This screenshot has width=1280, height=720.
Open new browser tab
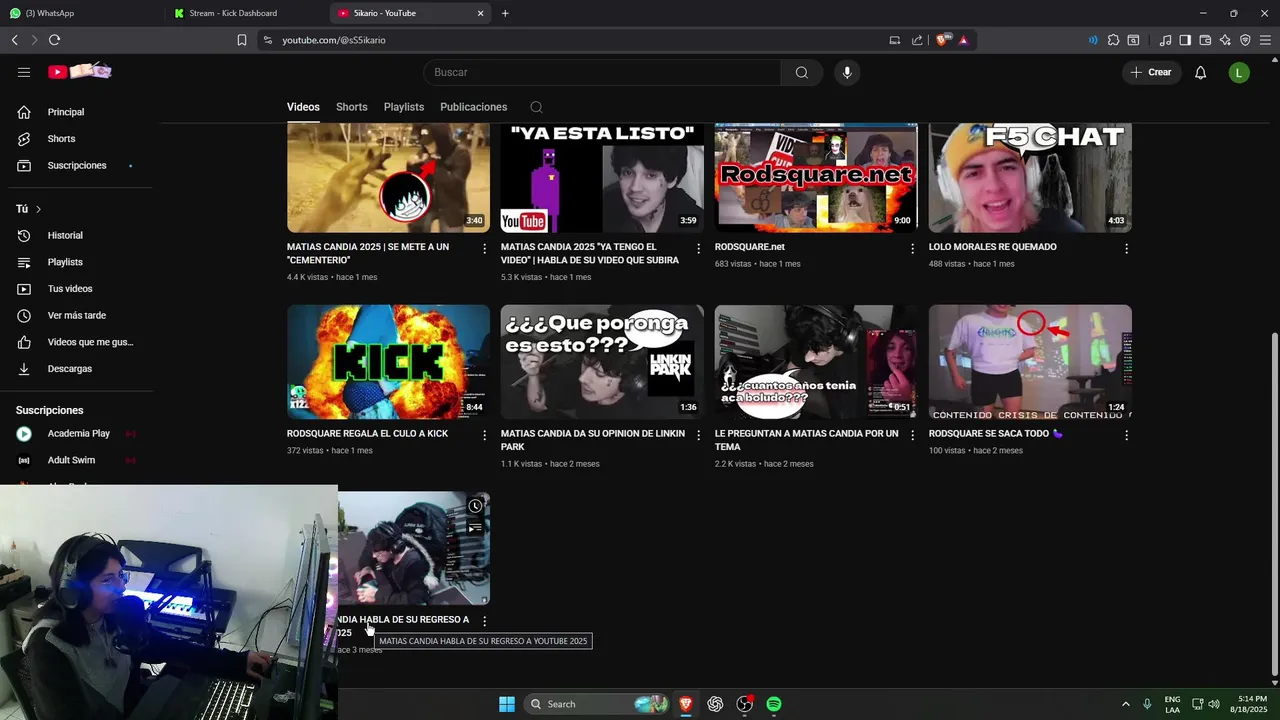[x=505, y=13]
